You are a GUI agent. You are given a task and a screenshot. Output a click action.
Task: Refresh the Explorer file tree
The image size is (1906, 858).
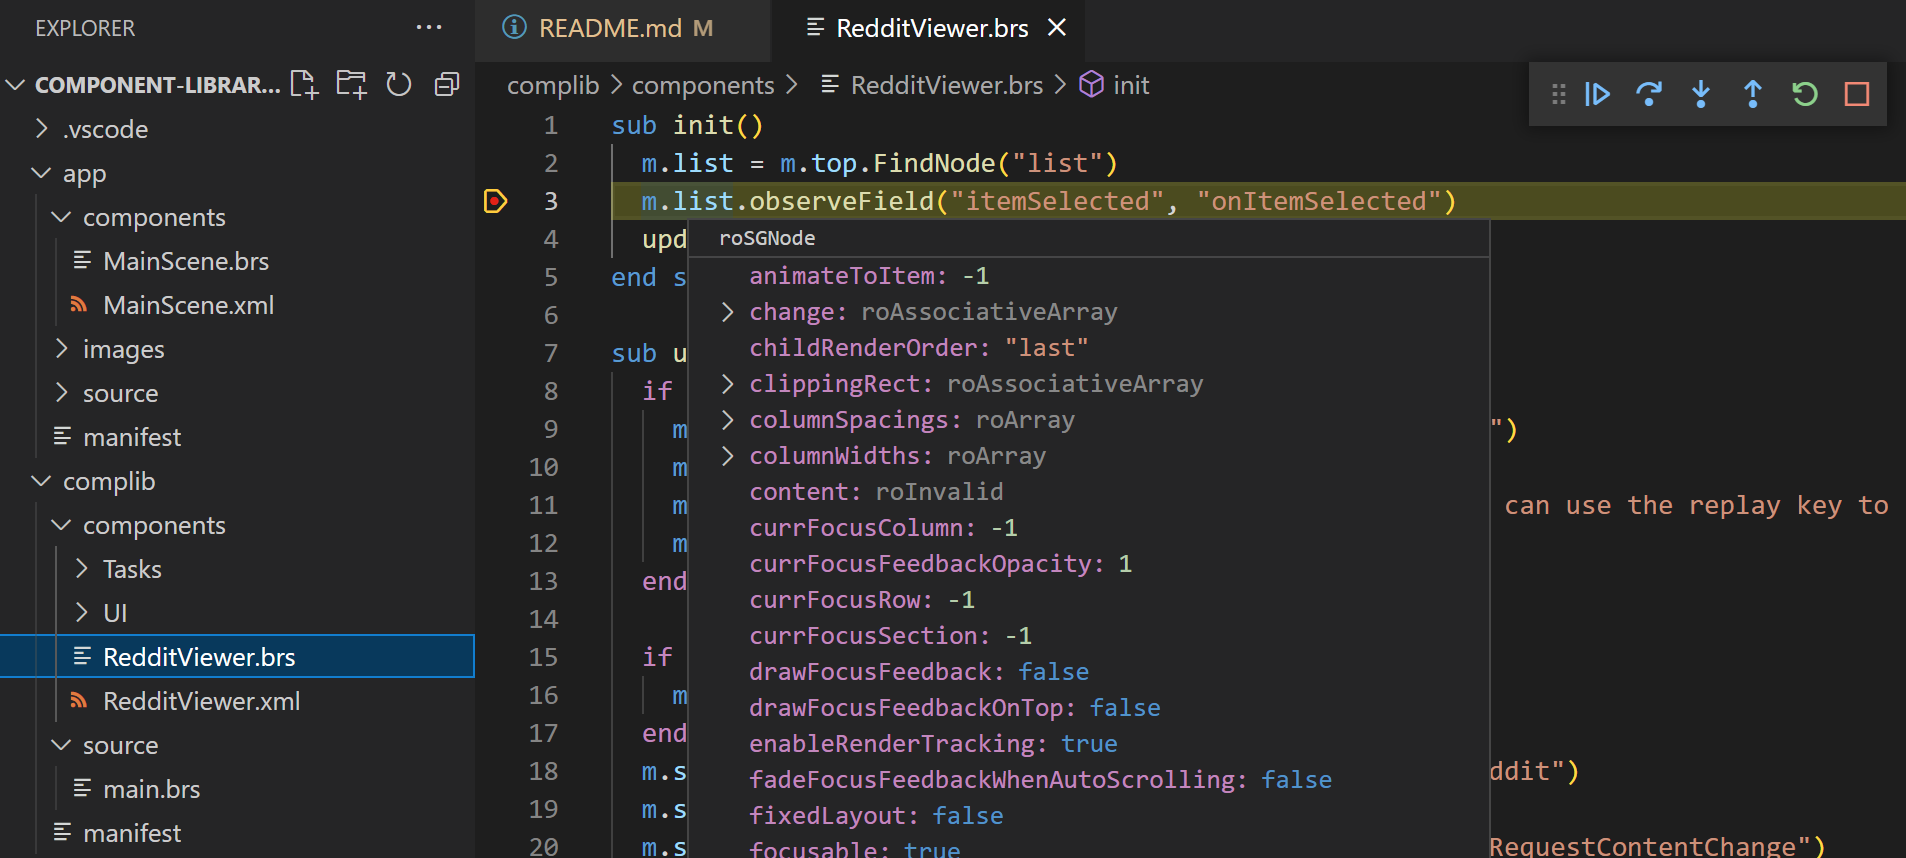tap(399, 85)
